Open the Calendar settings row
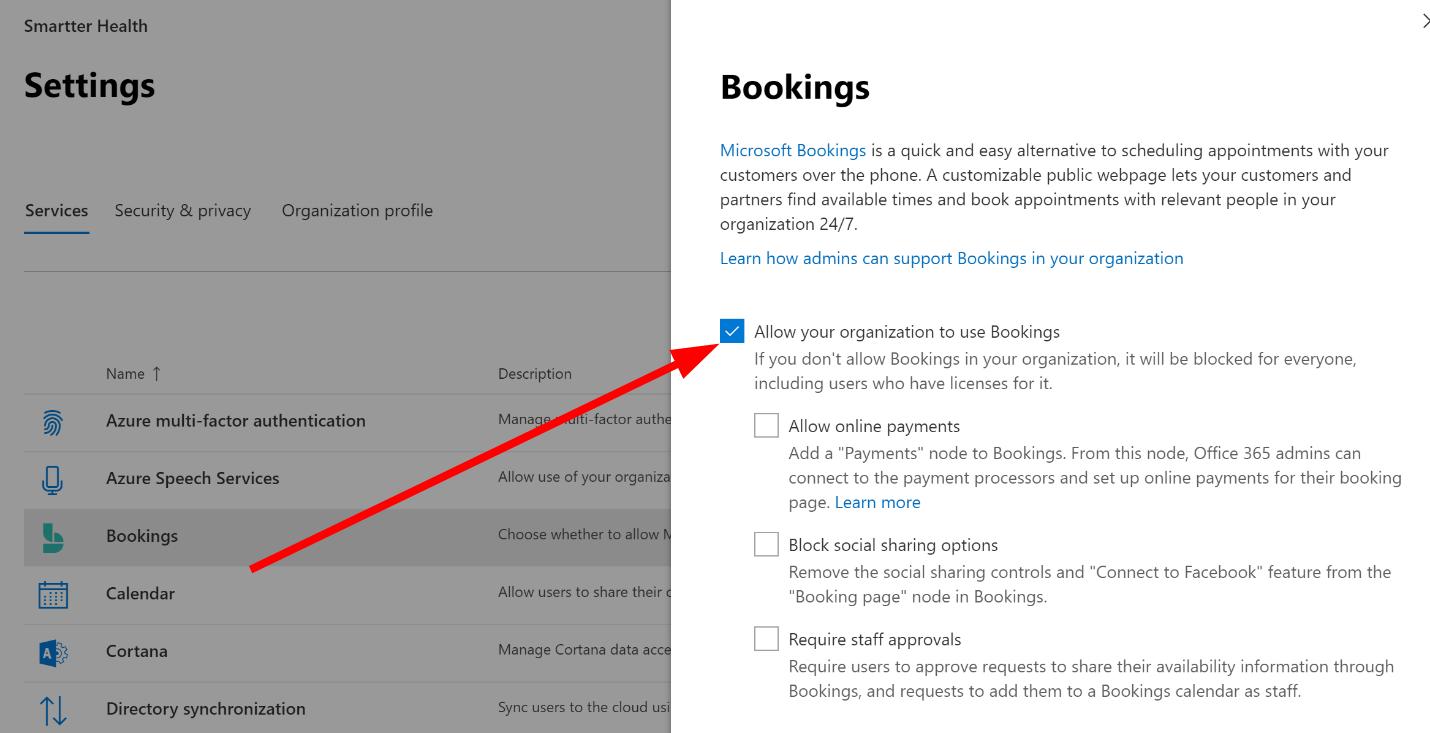The height and width of the screenshot is (733, 1430). [x=347, y=594]
